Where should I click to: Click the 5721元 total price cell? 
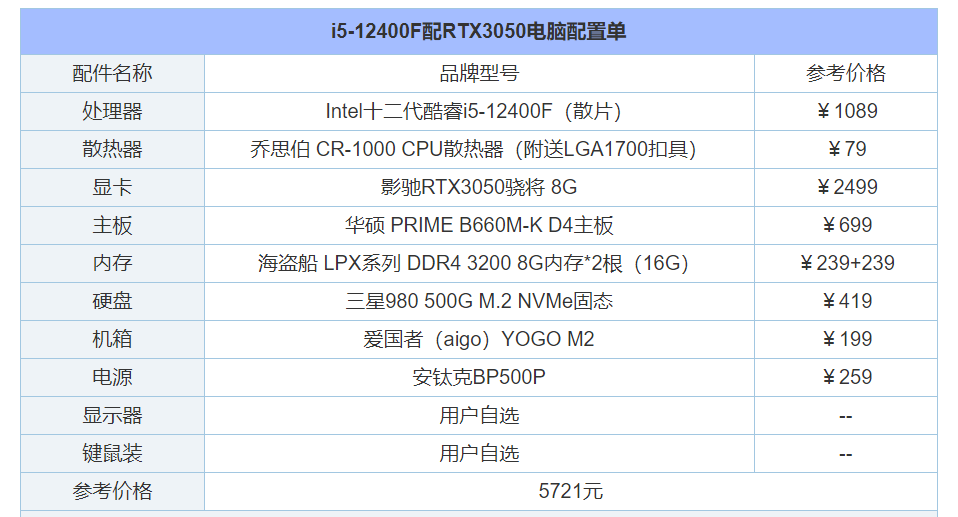click(x=571, y=491)
